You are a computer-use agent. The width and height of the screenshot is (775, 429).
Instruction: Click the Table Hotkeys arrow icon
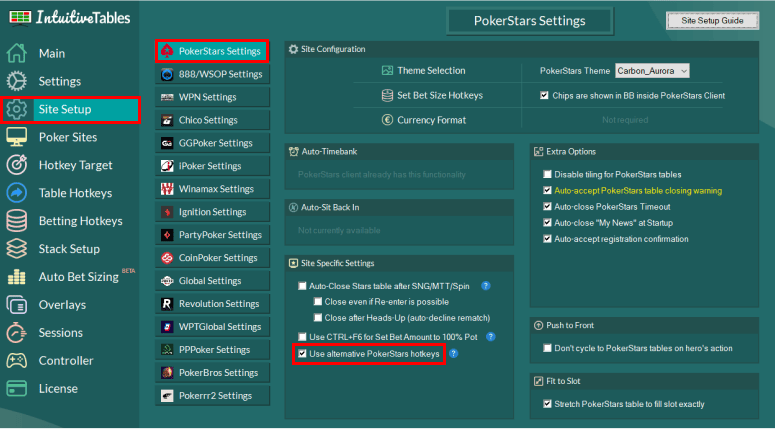17,193
